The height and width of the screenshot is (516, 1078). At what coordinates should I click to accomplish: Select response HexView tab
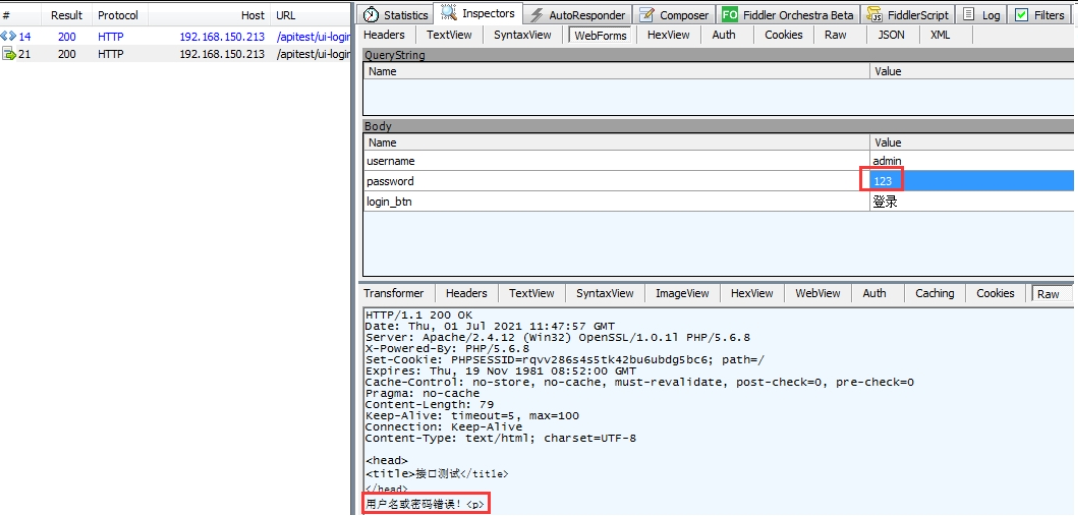(x=752, y=293)
